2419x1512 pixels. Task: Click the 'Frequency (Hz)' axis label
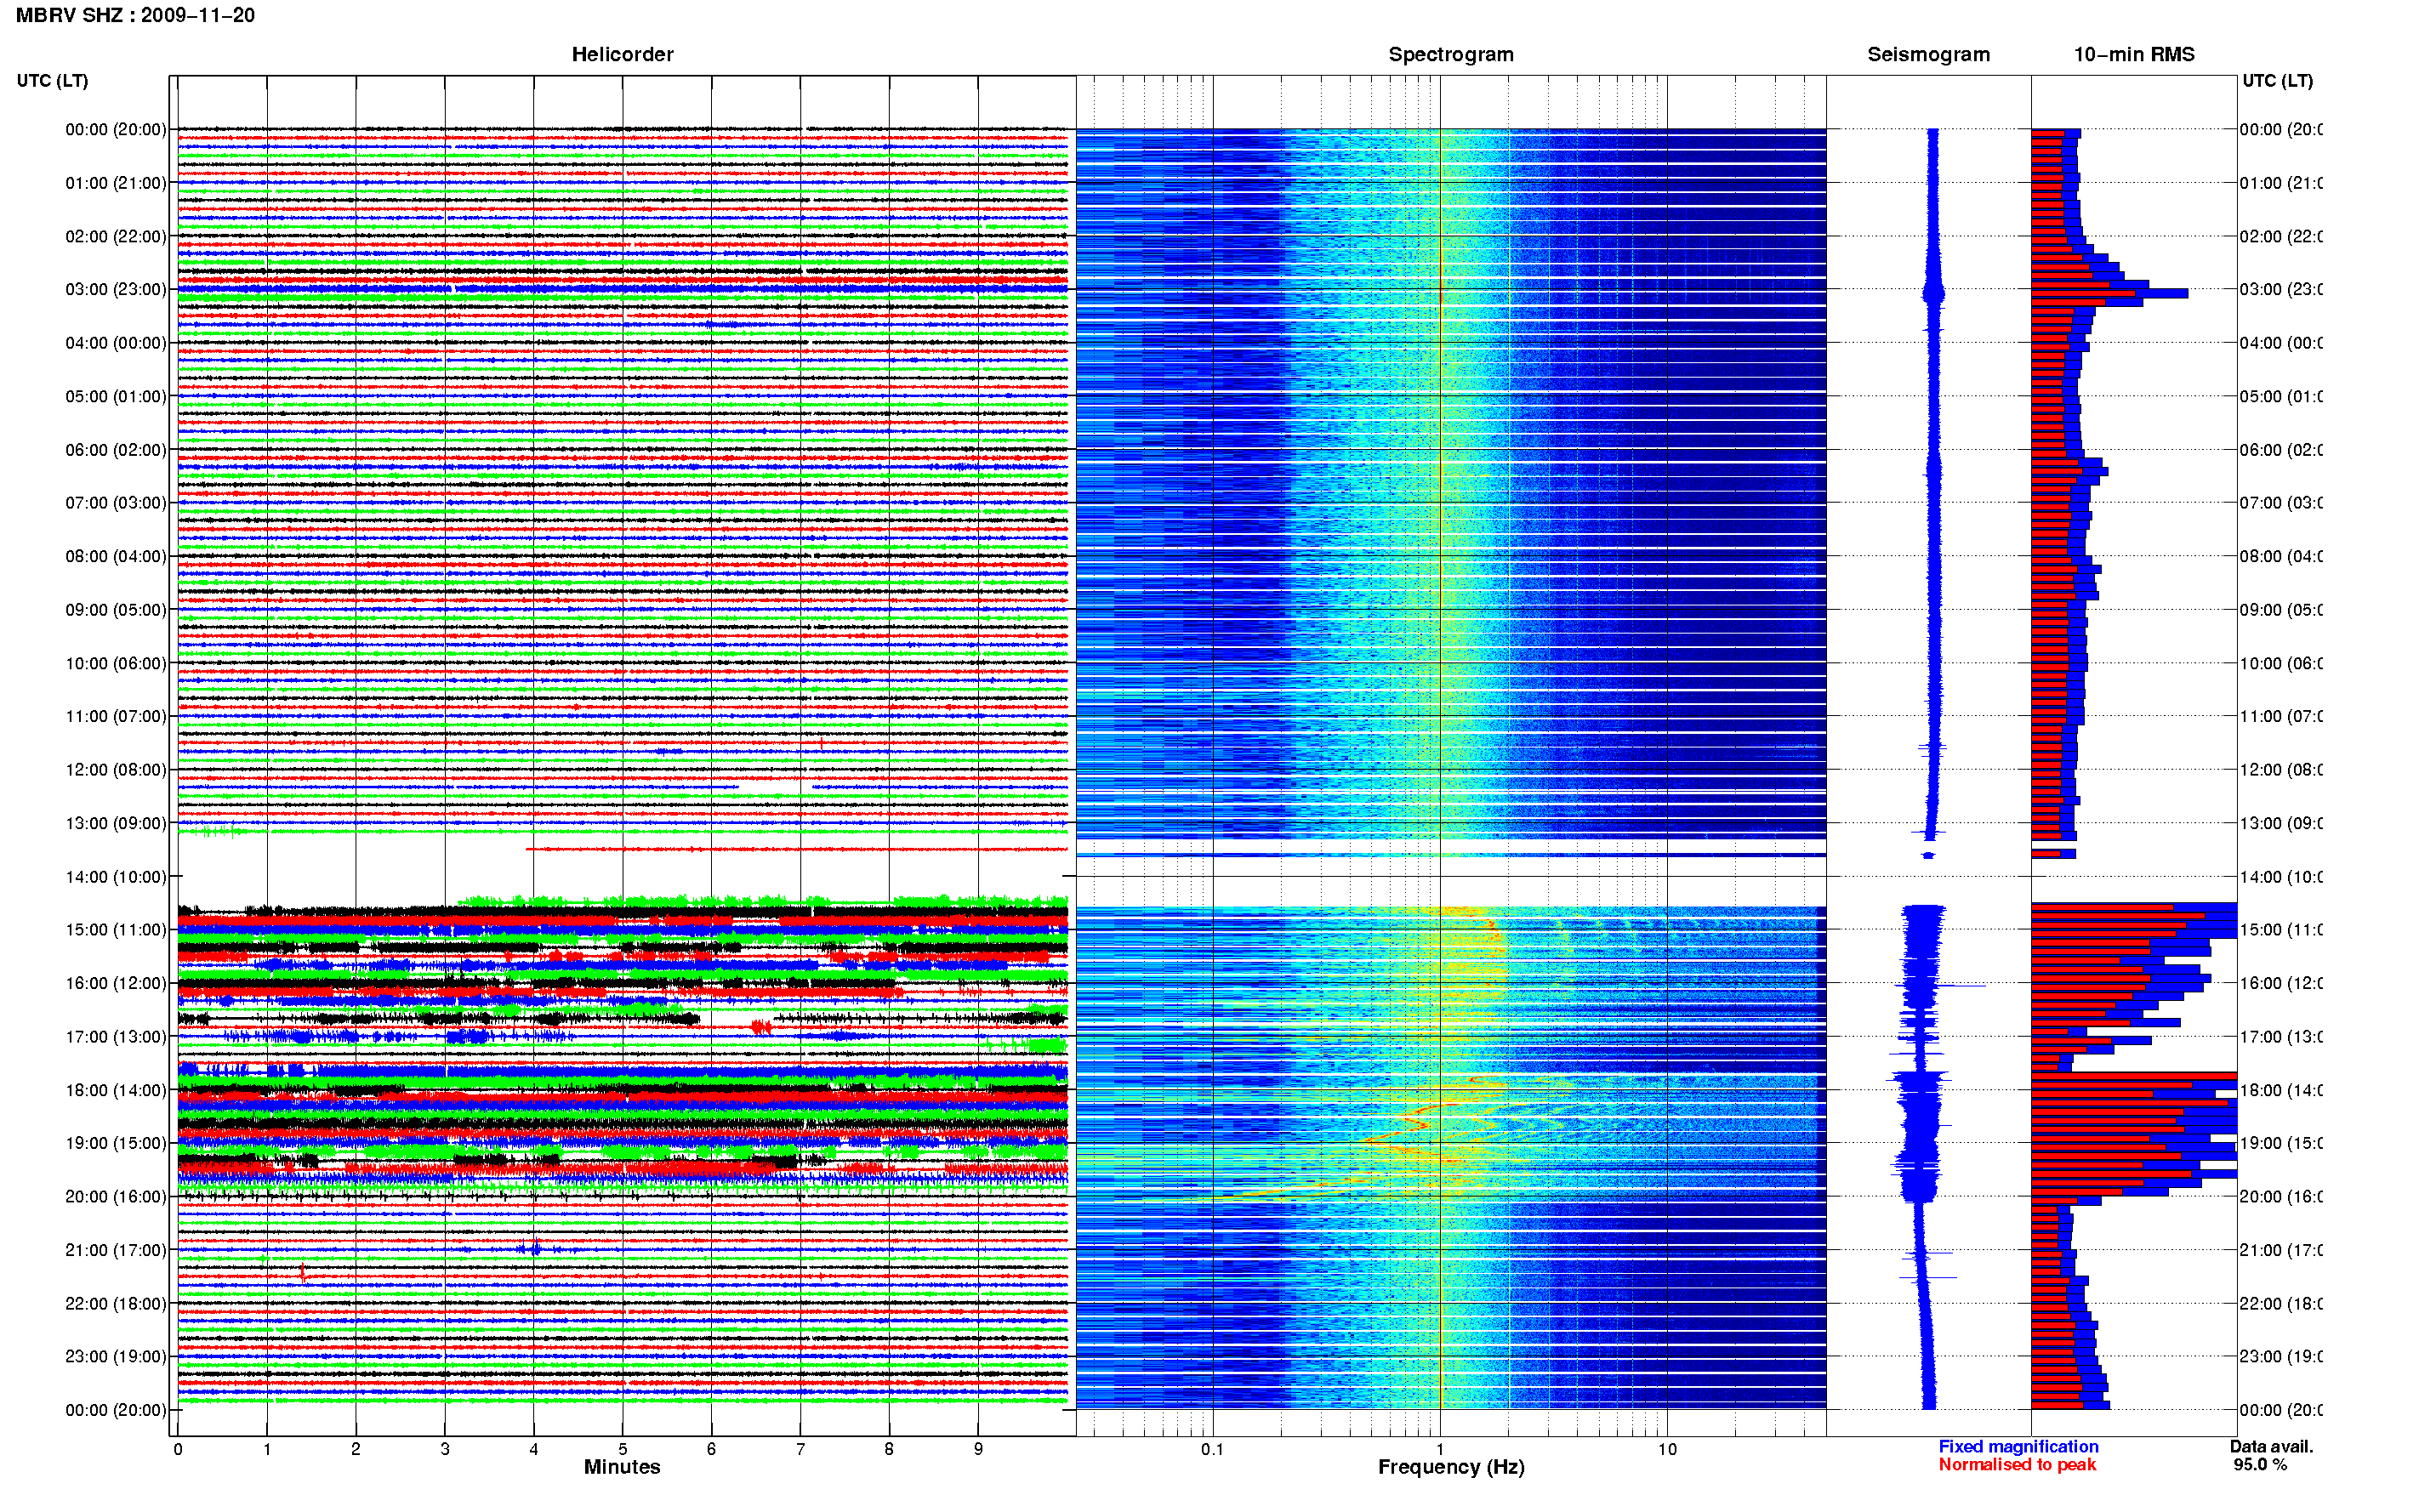coord(1451,1467)
